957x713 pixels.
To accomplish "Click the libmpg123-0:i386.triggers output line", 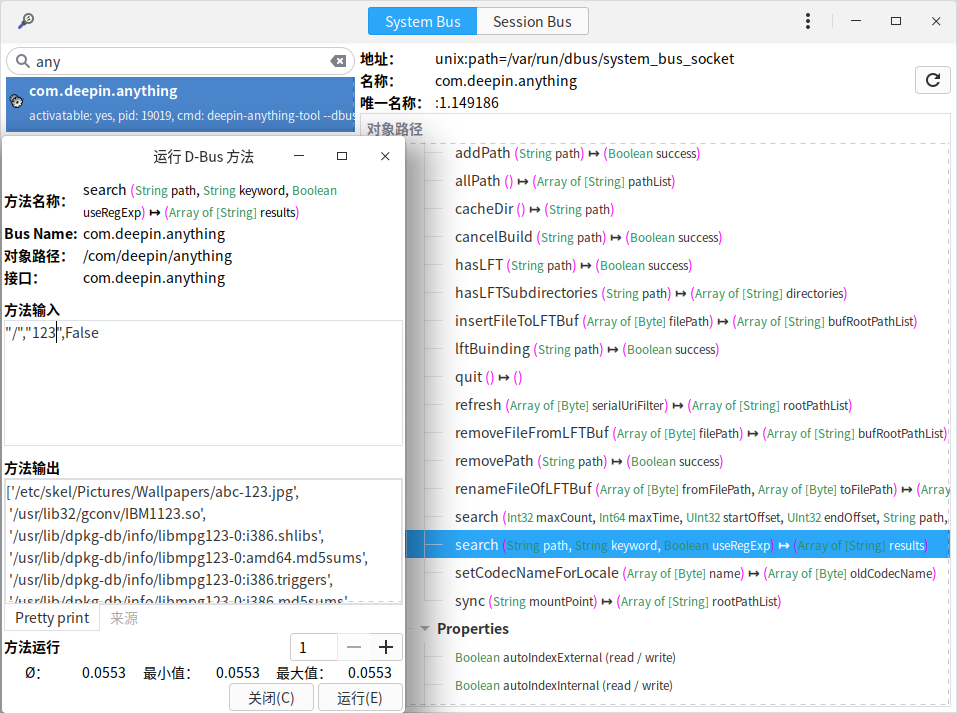I will pyautogui.click(x=171, y=581).
